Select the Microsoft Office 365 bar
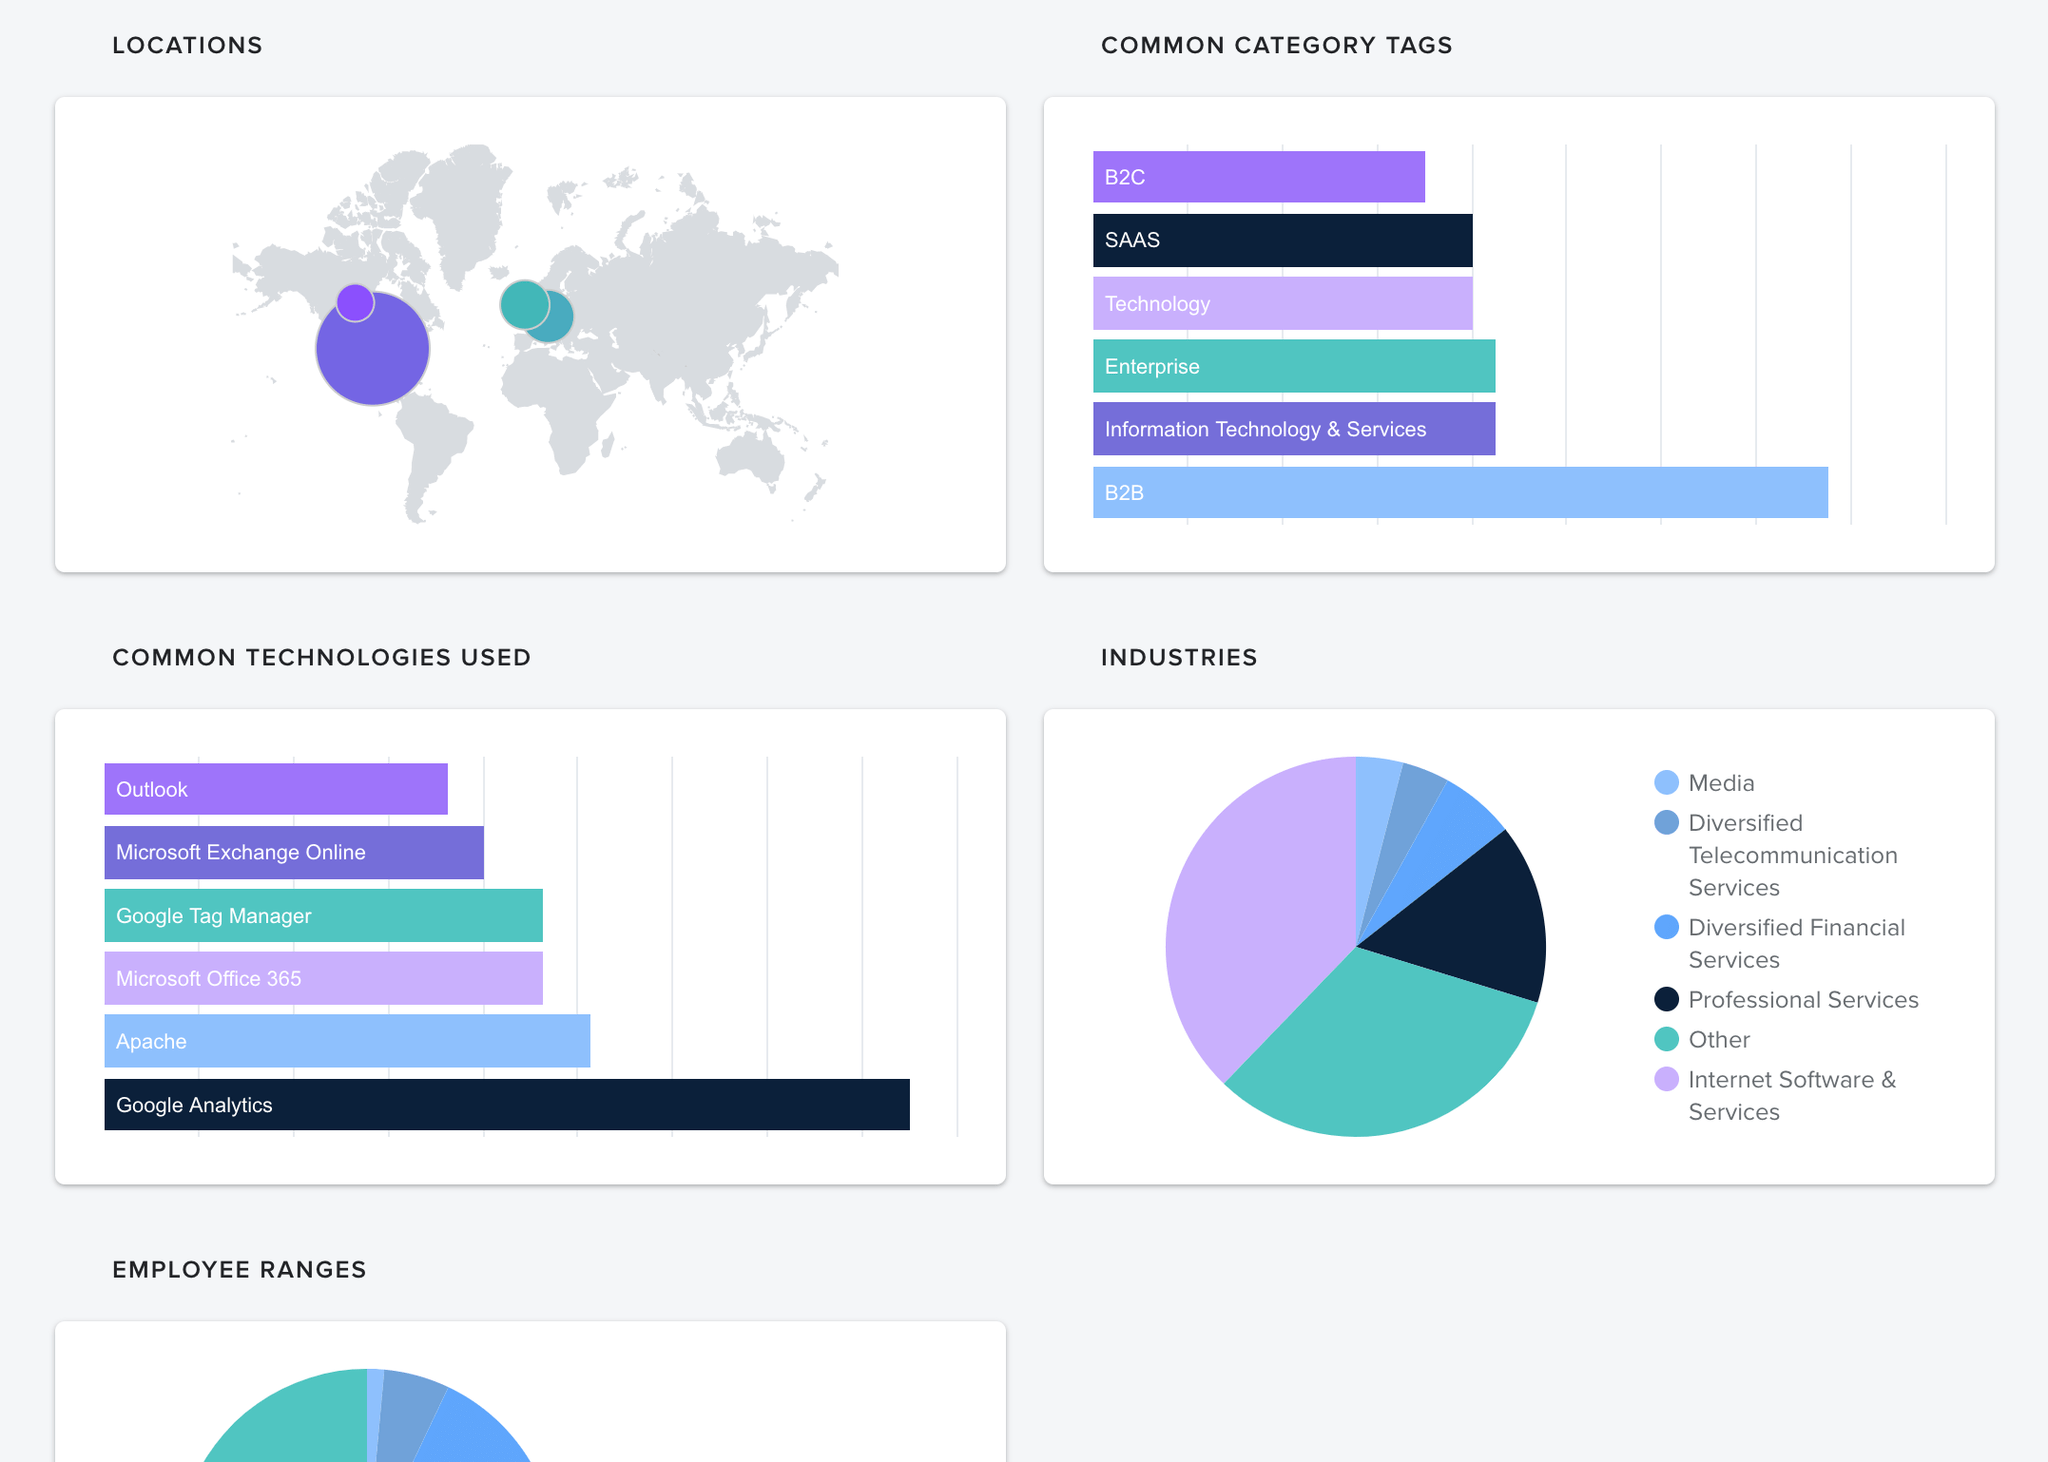Screen dimensions: 2048x1462 tap(324, 978)
